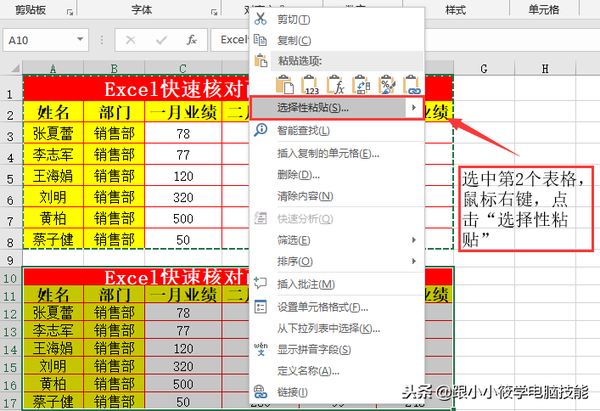Select row 5 header

10,178
